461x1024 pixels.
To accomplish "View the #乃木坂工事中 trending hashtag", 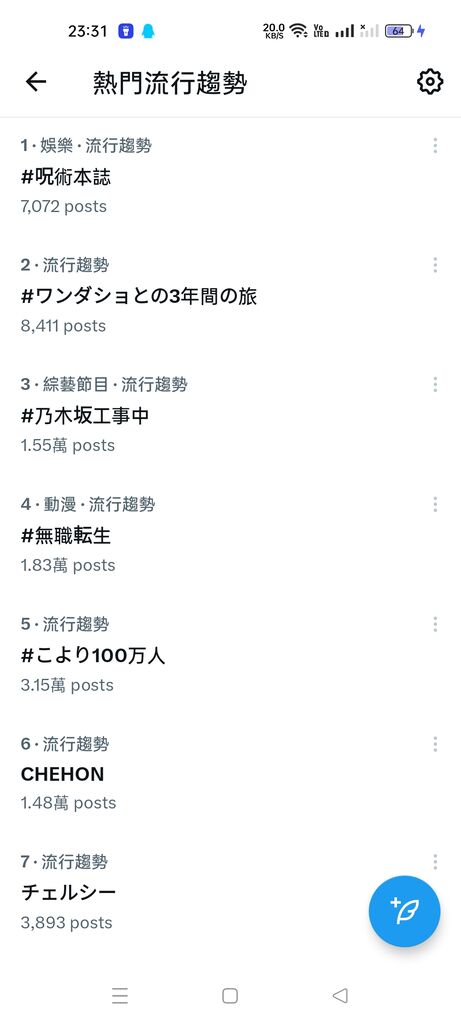I will [x=230, y=415].
